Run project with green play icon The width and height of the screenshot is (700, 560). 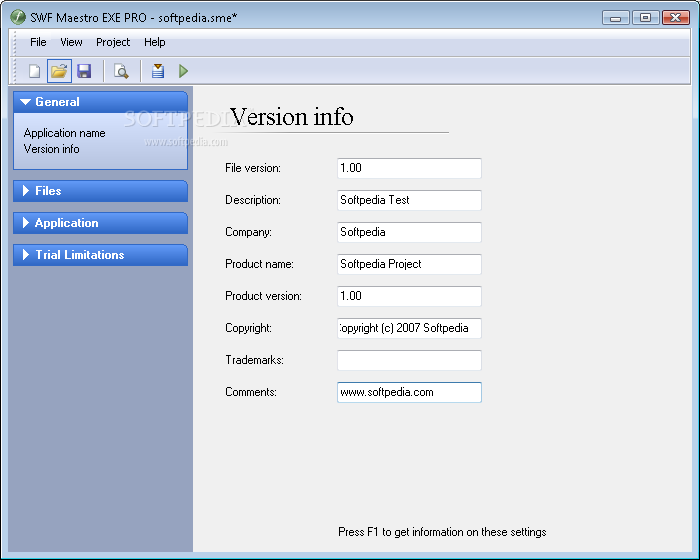coord(183,71)
